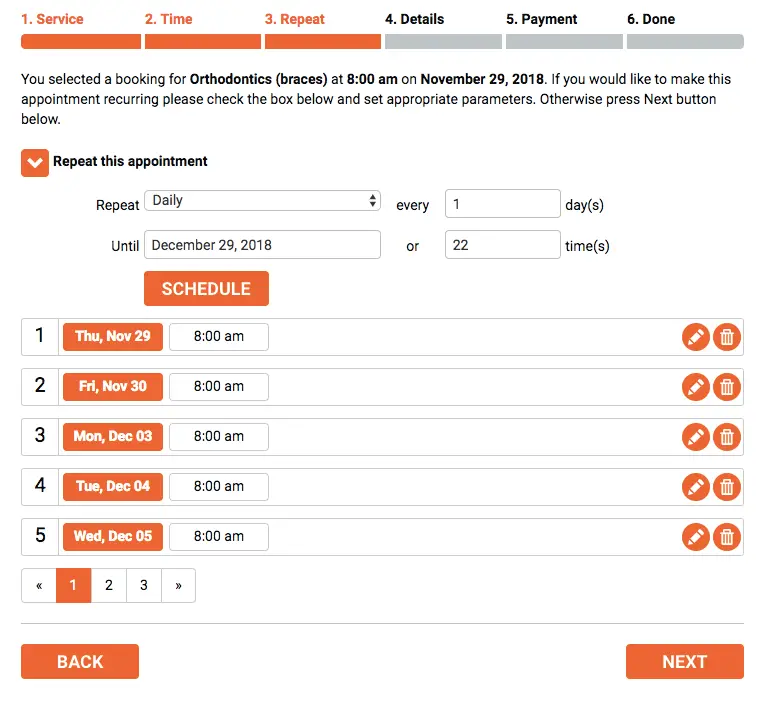Click 8:00 am time for Tue, Dec 04
Viewport: 765px width, 710px height.
click(x=219, y=487)
